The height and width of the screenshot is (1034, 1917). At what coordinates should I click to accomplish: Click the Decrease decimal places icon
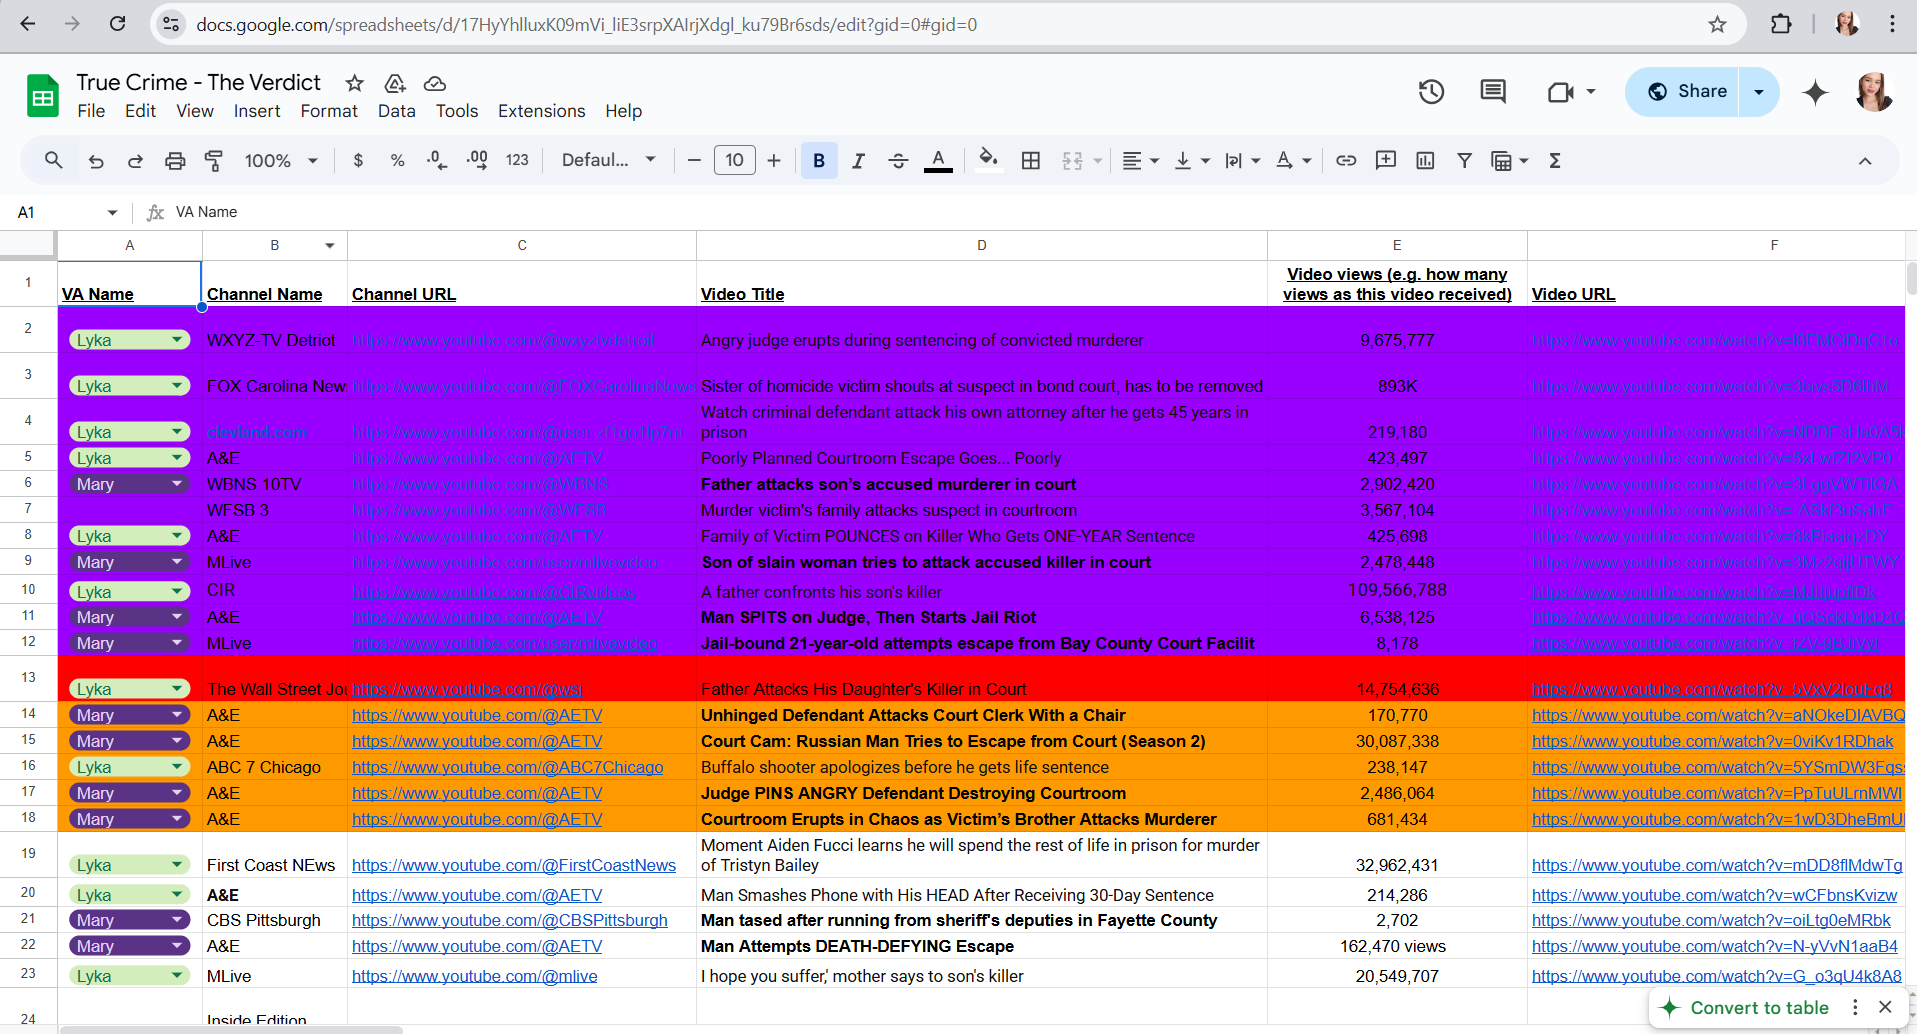click(x=437, y=160)
